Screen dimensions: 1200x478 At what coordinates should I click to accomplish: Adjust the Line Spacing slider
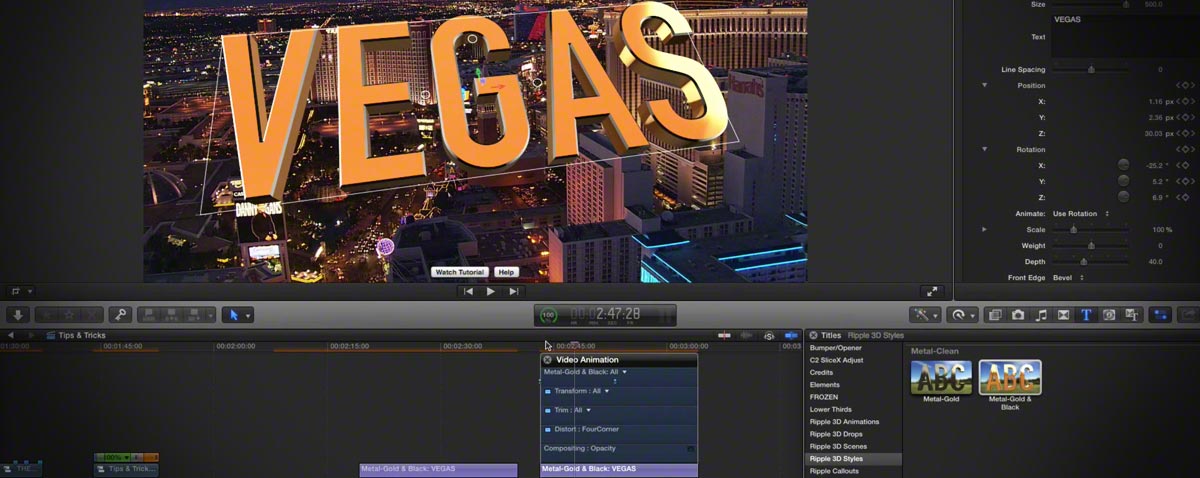(1090, 69)
